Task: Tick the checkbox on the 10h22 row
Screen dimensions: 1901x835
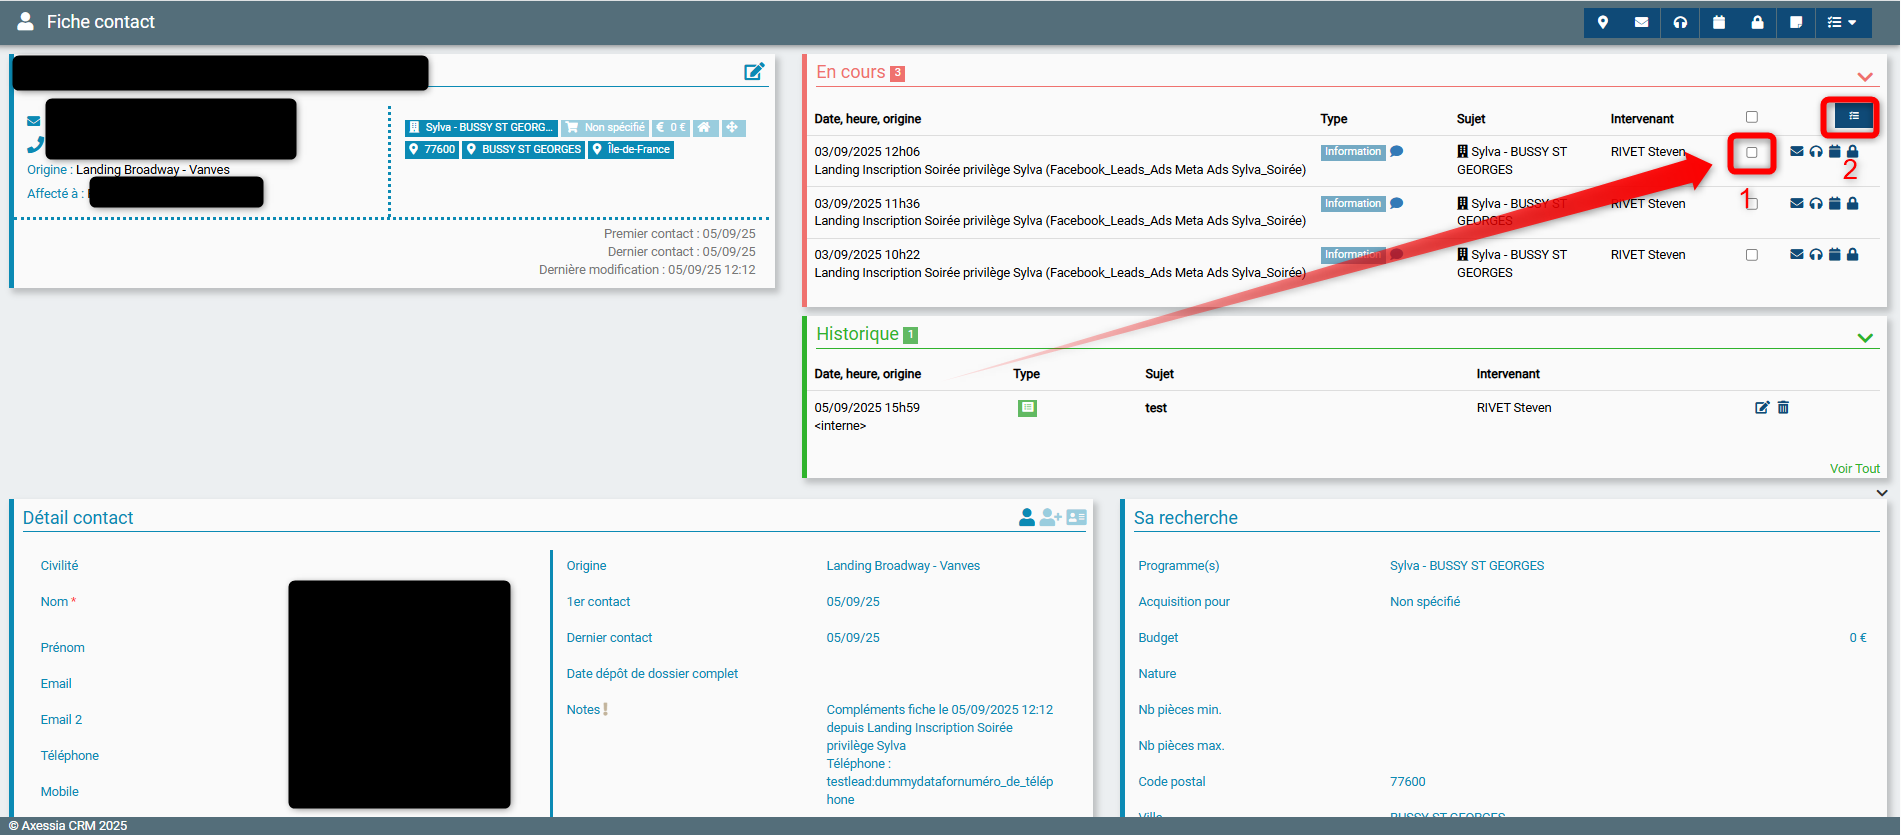Action: (1752, 255)
